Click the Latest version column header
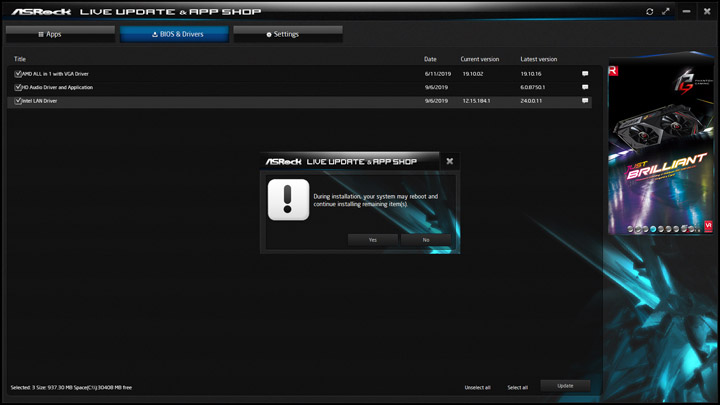Screen dimensions: 720x405 [539, 59]
